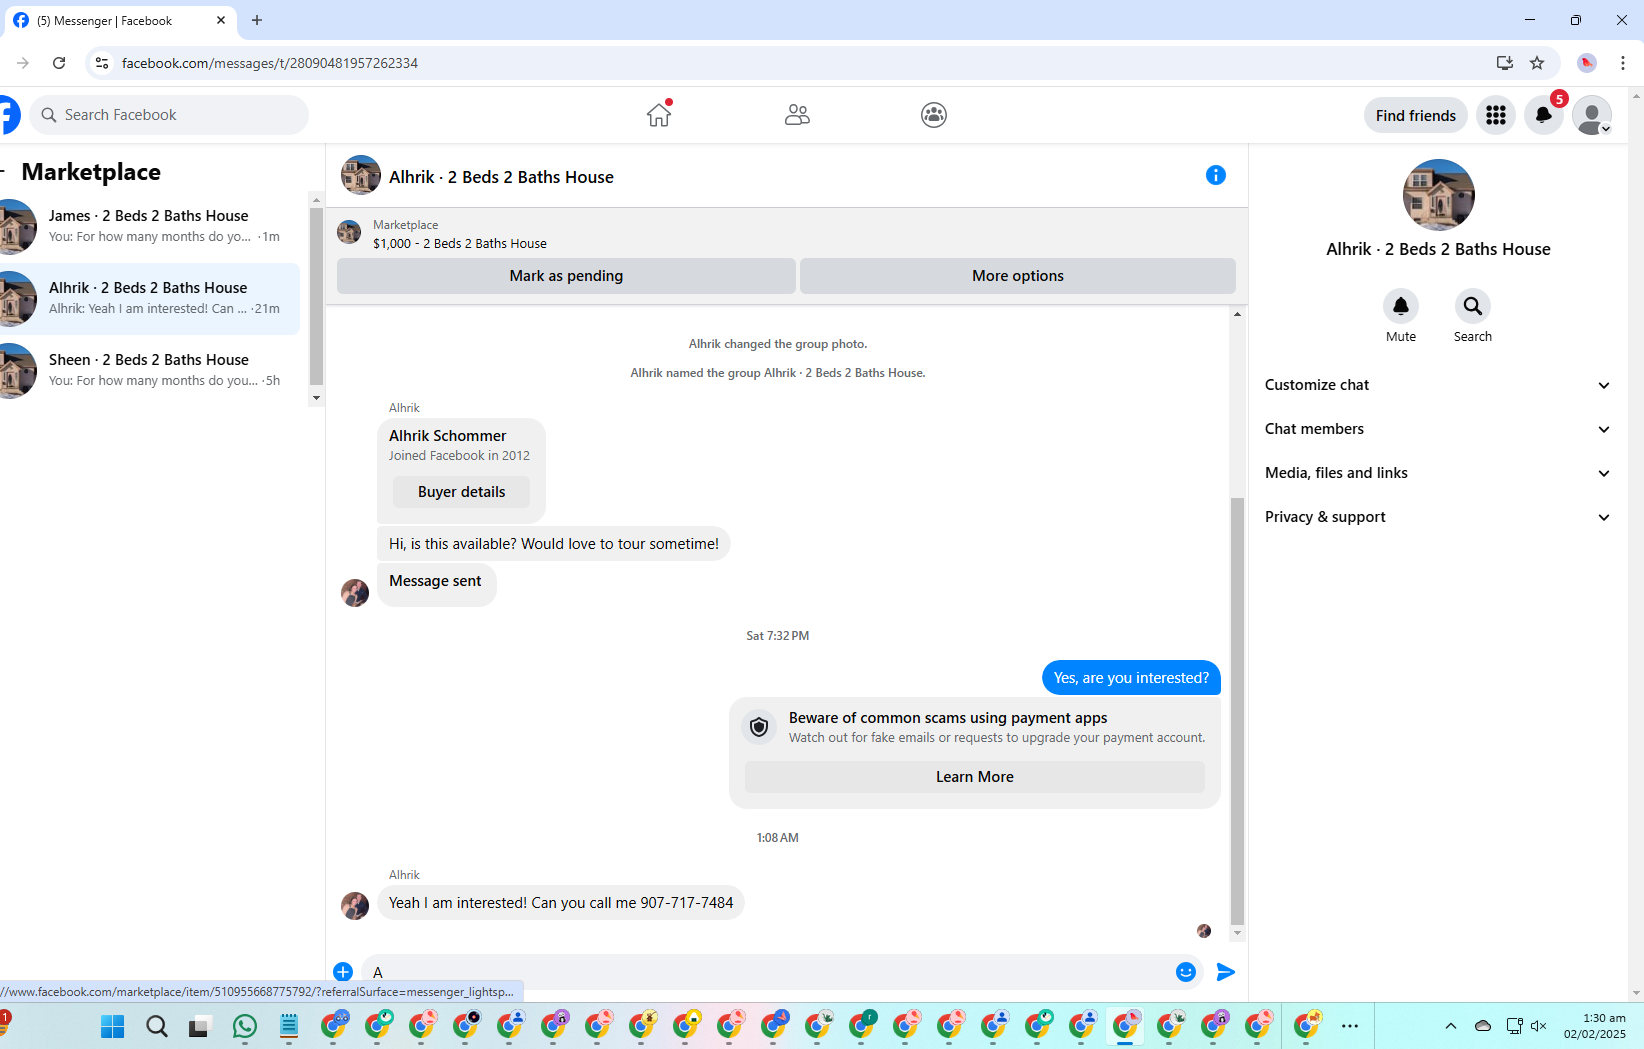Viewport: 1644px width, 1049px height.
Task: Select the Alhrik · 2 Beds 2 Baths House chat
Action: pyautogui.click(x=150, y=299)
